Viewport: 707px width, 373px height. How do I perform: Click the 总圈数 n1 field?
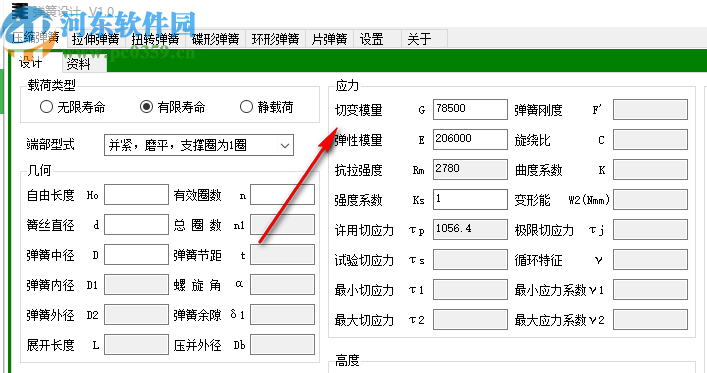[x=283, y=225]
